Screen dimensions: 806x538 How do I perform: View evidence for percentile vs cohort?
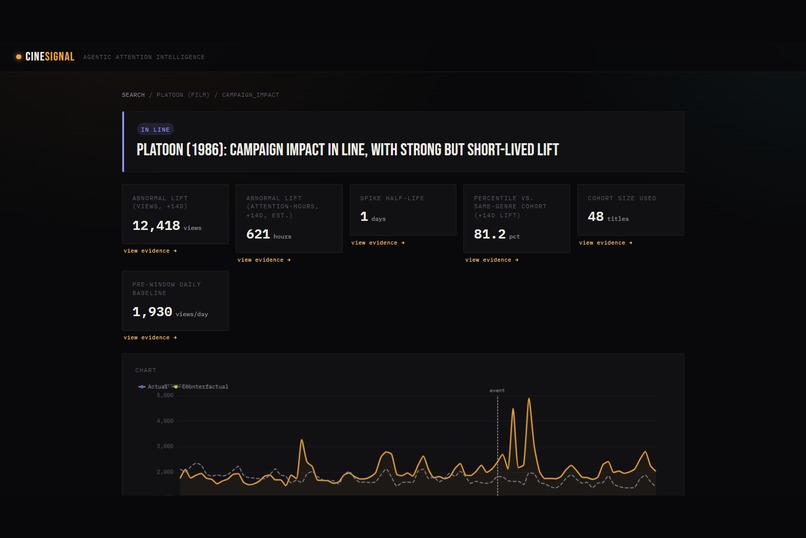click(492, 260)
